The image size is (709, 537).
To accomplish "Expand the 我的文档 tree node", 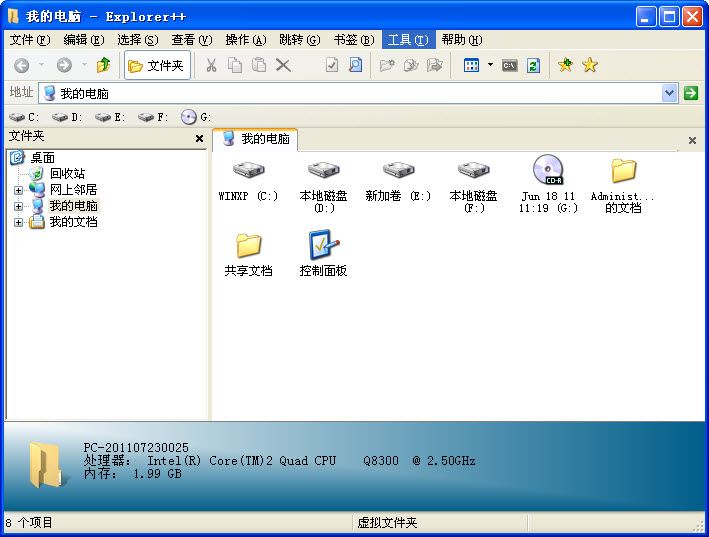I will 18,222.
